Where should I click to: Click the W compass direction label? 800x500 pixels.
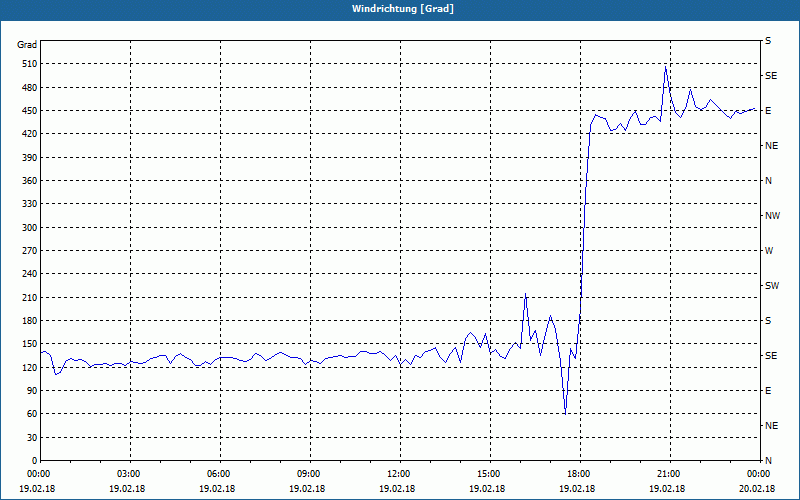(x=769, y=251)
